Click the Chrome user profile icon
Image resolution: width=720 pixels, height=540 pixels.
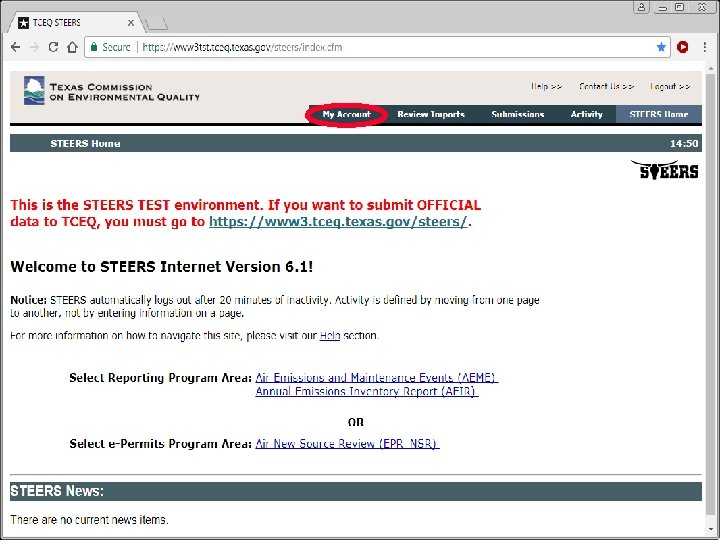(x=641, y=7)
